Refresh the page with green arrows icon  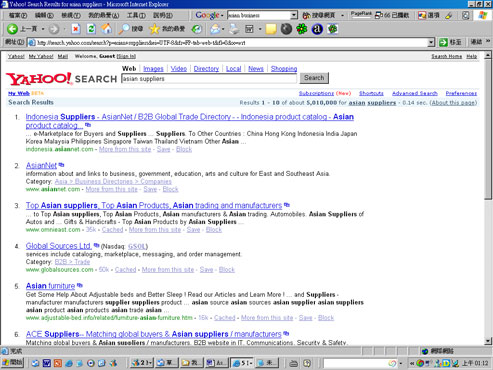[91, 29]
